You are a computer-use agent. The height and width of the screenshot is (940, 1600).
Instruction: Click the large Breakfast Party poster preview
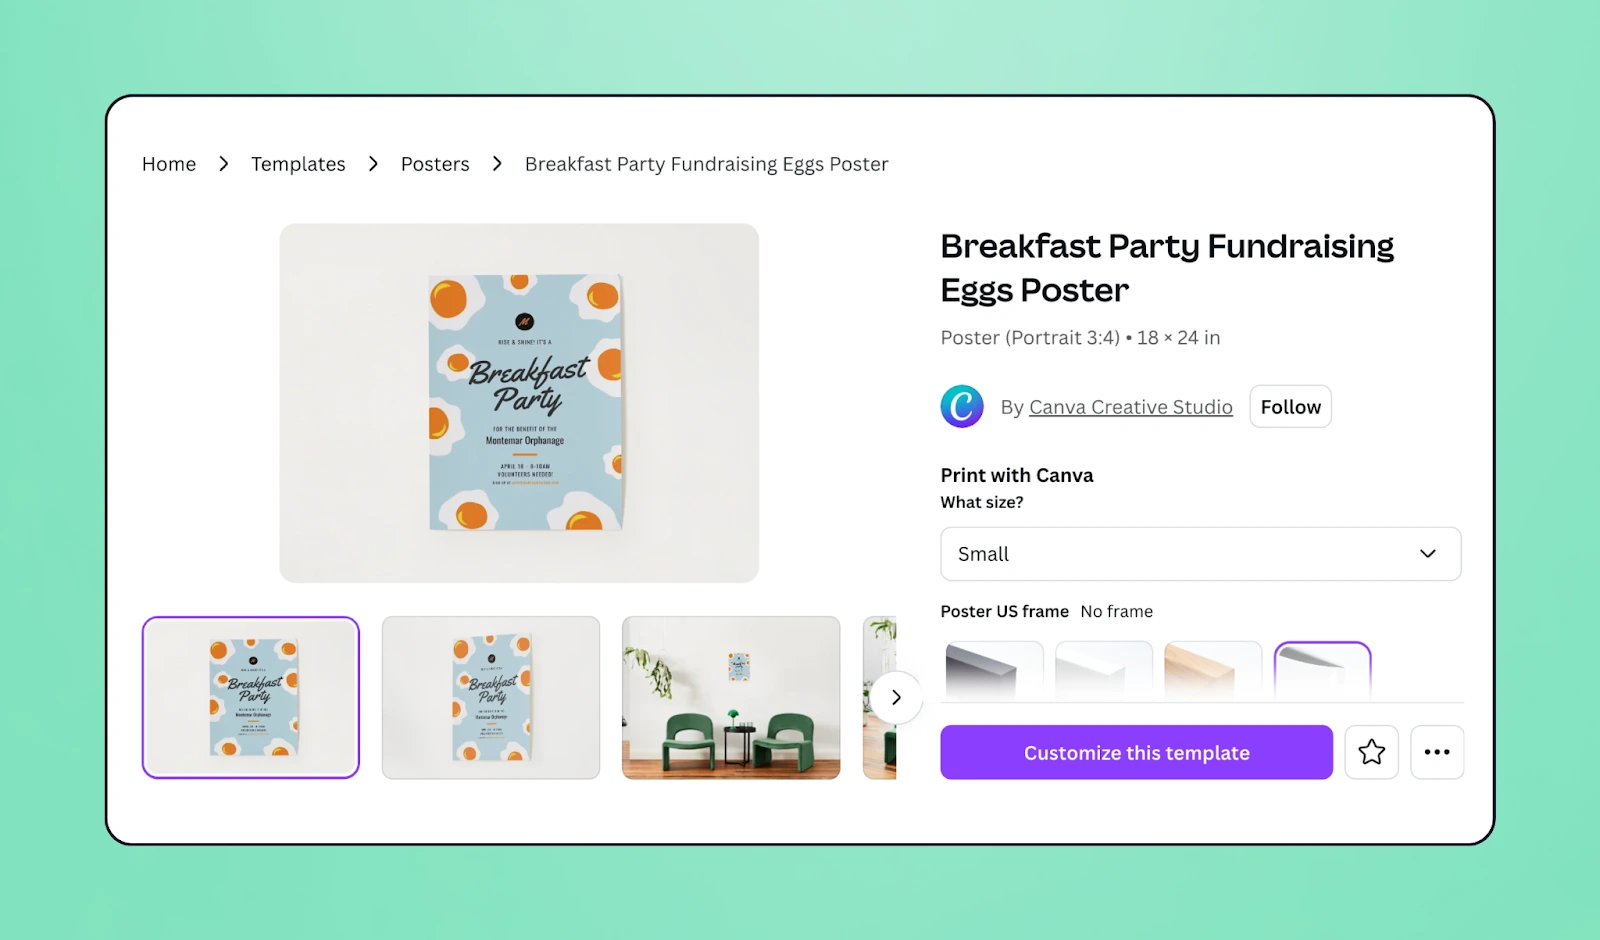click(519, 403)
